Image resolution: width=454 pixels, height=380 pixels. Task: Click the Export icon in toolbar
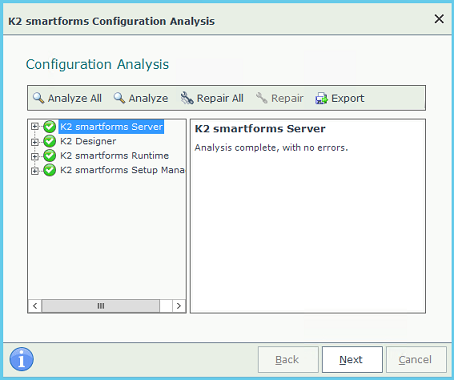click(x=321, y=98)
